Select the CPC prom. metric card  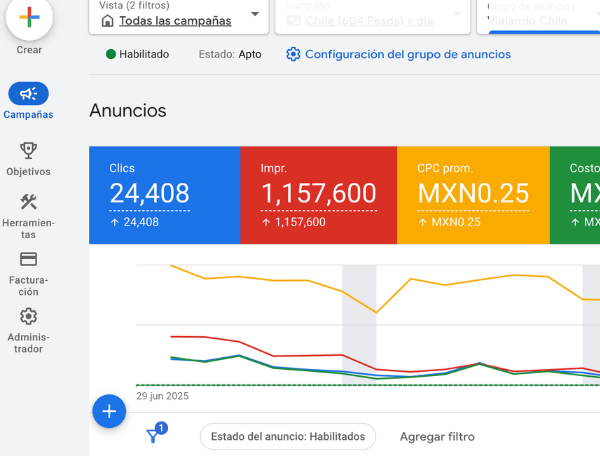pos(473,195)
